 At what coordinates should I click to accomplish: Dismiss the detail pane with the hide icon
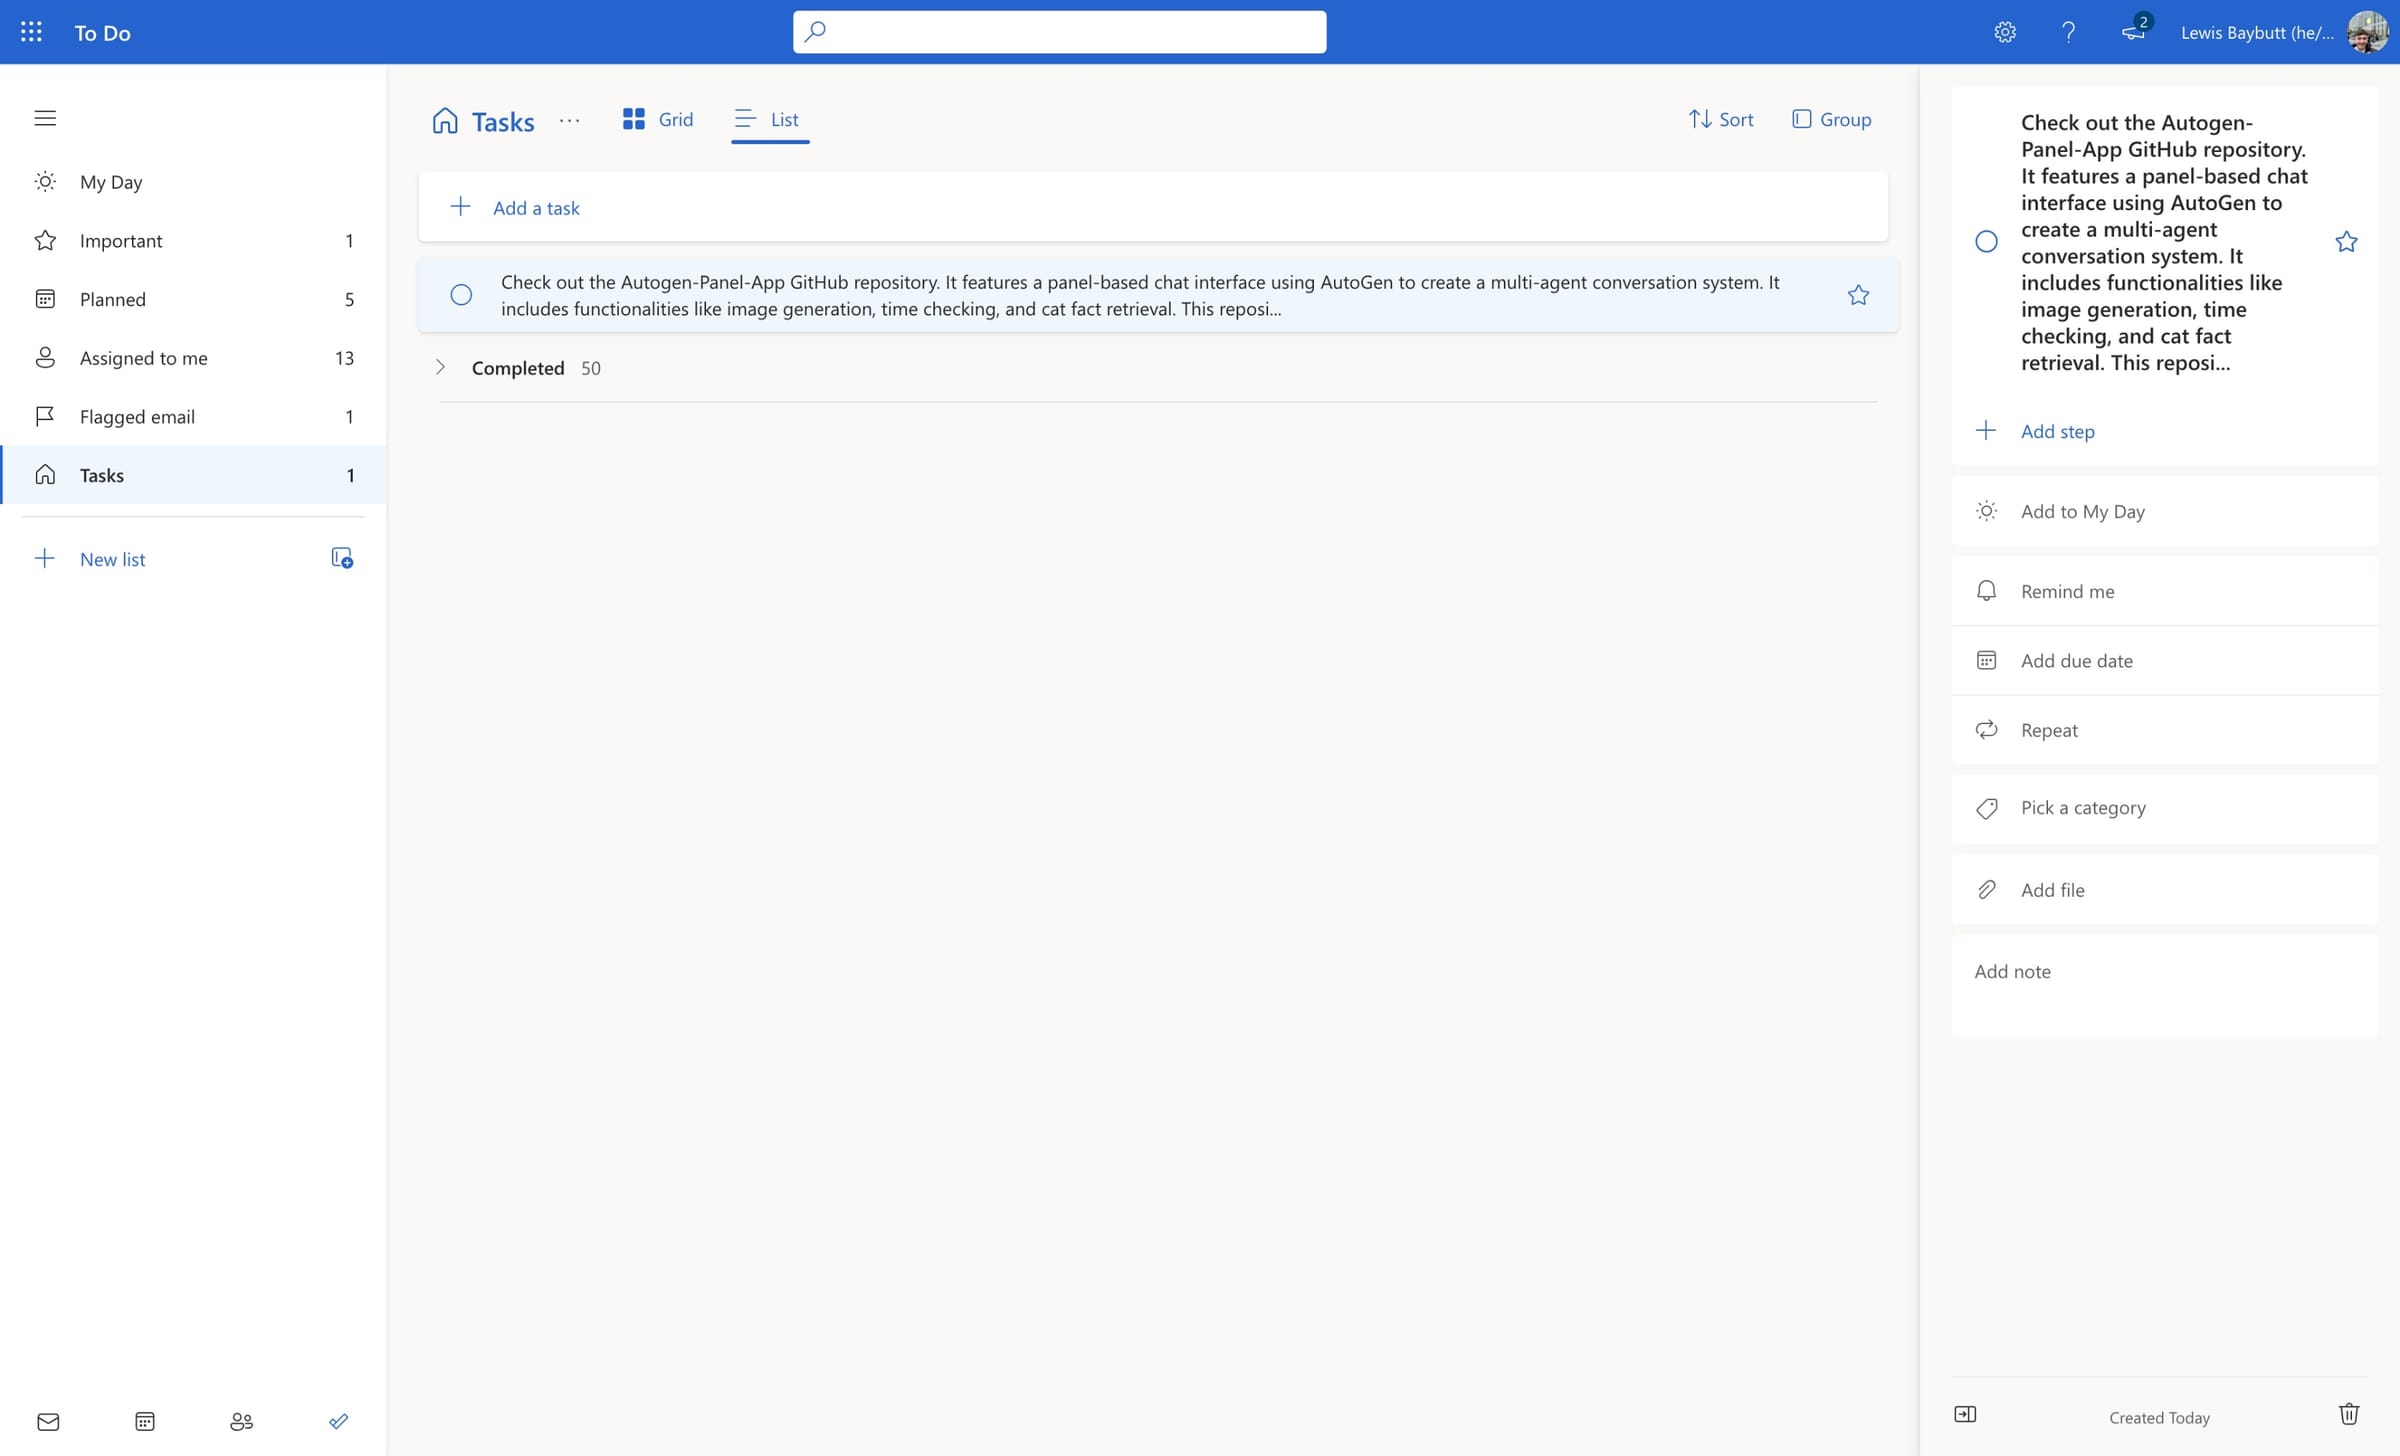click(1965, 1413)
